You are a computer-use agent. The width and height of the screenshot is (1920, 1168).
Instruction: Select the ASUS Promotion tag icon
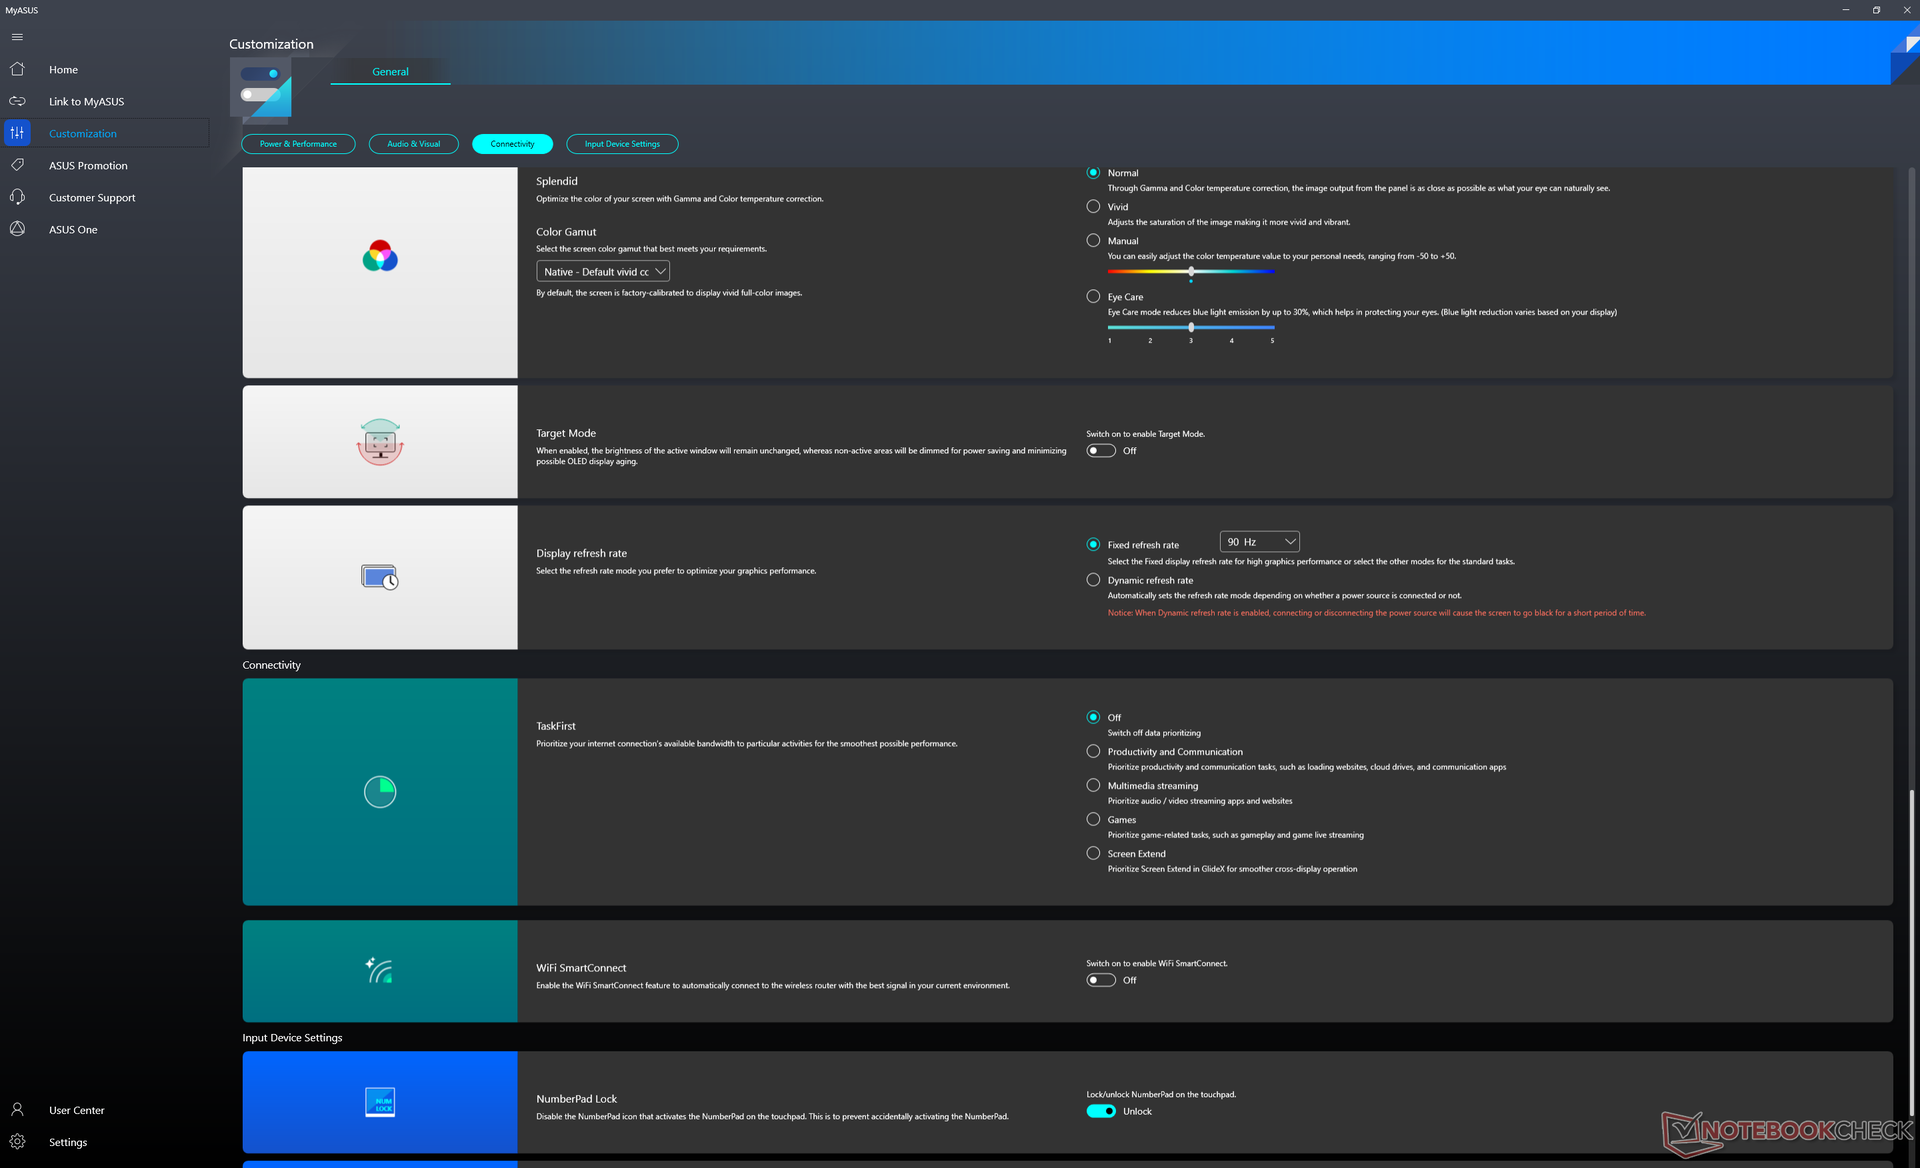coord(17,165)
